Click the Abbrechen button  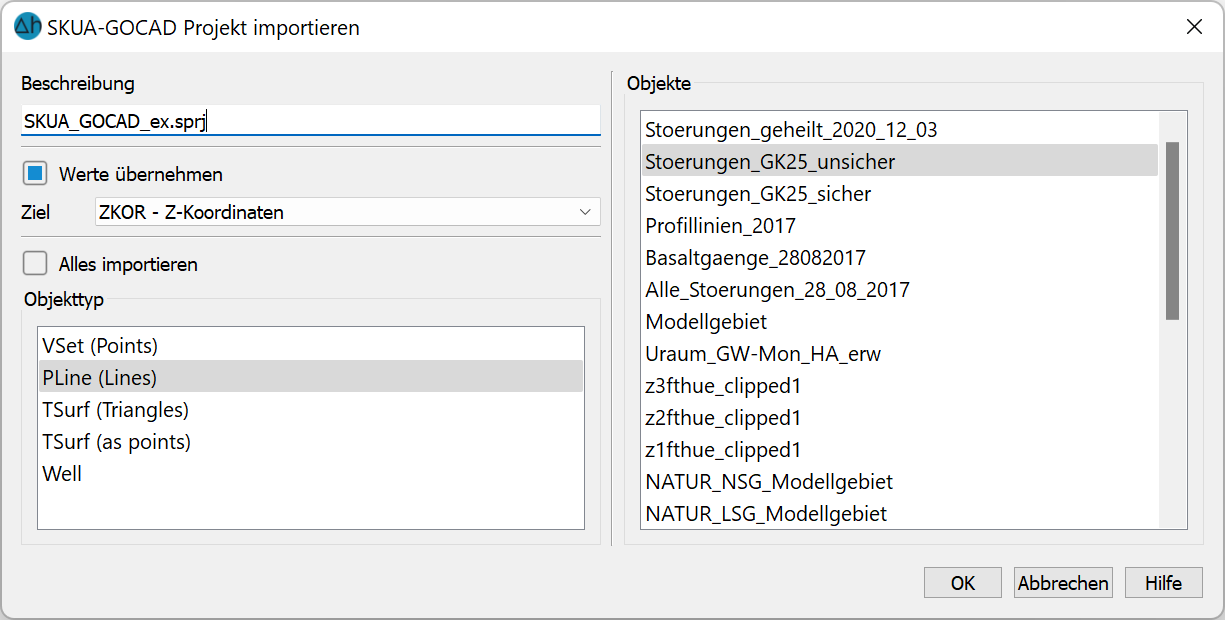pos(1063,583)
